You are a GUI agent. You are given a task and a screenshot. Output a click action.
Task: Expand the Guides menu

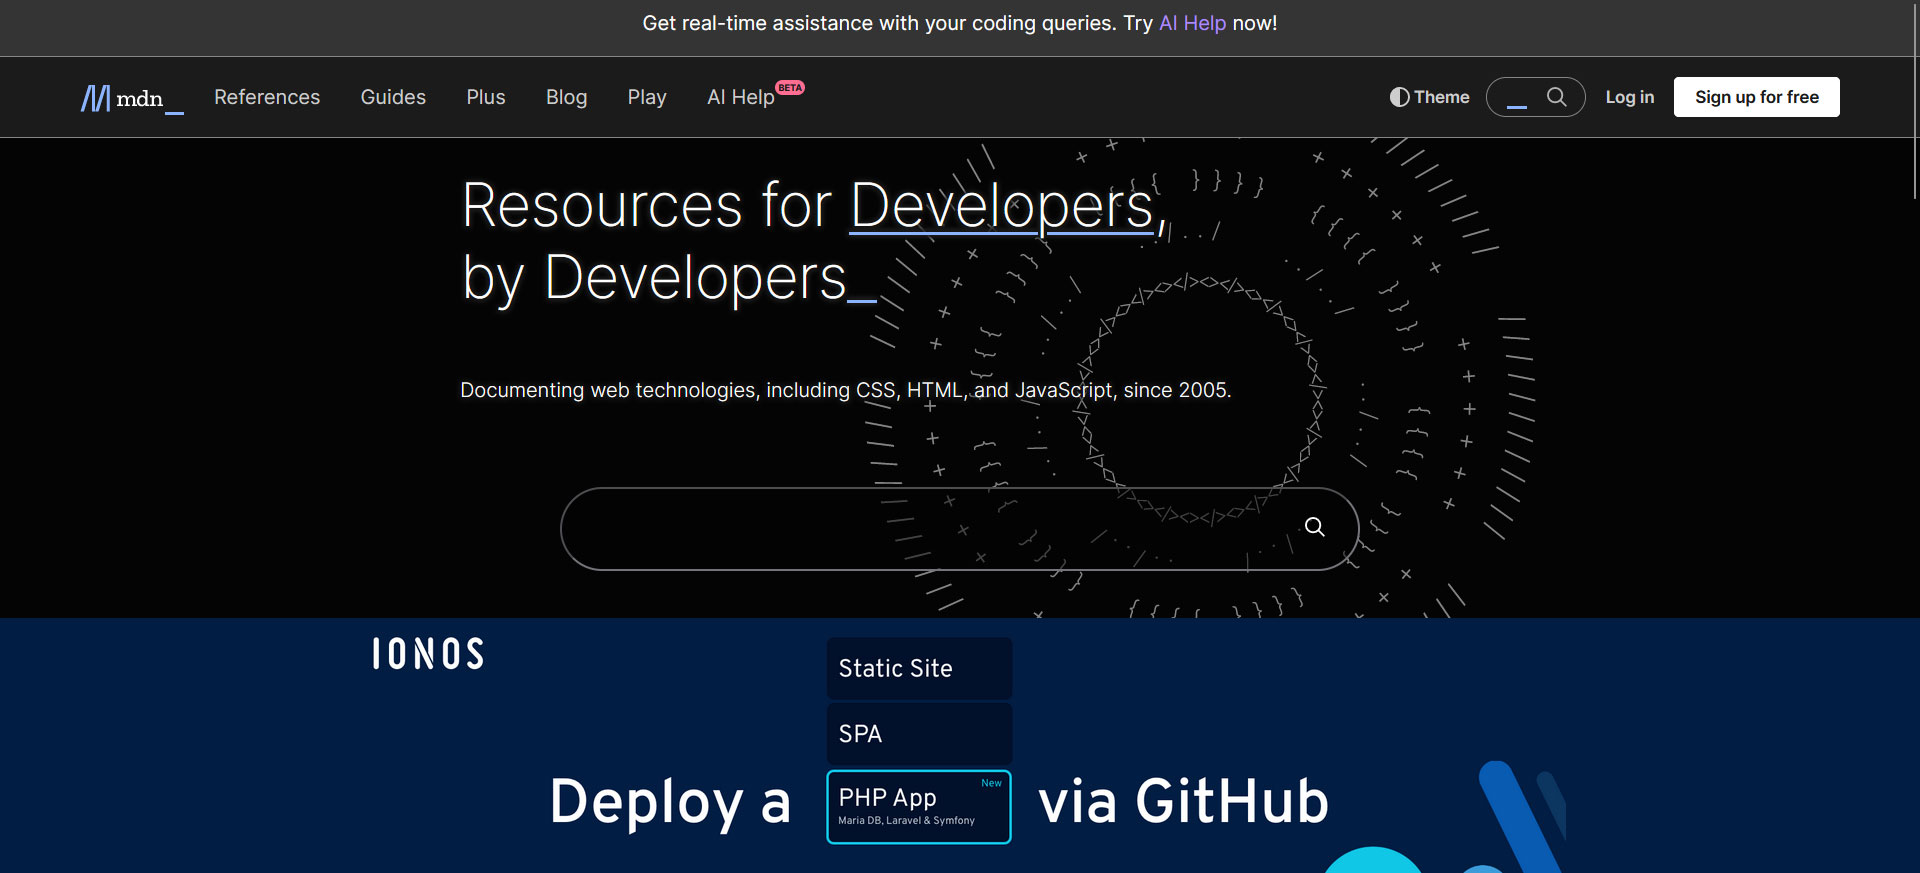coord(393,97)
